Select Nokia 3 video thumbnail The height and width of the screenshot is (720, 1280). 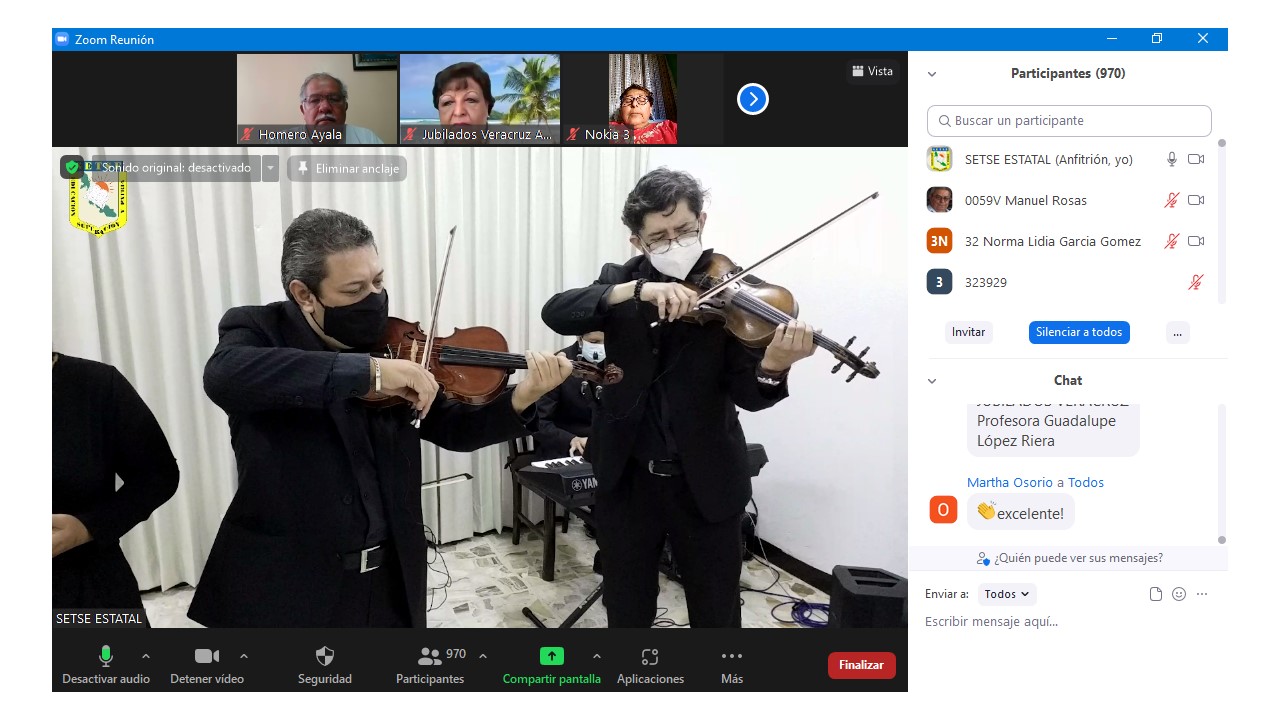pyautogui.click(x=643, y=99)
